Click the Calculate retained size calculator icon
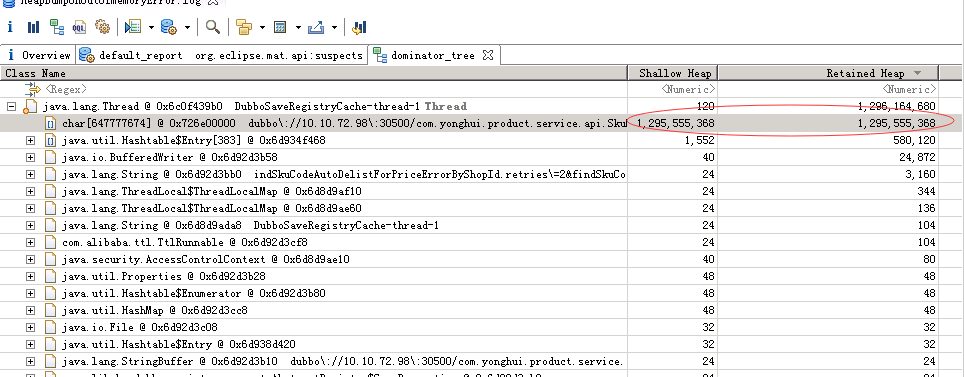This screenshot has height=377, width=964. pyautogui.click(x=280, y=27)
